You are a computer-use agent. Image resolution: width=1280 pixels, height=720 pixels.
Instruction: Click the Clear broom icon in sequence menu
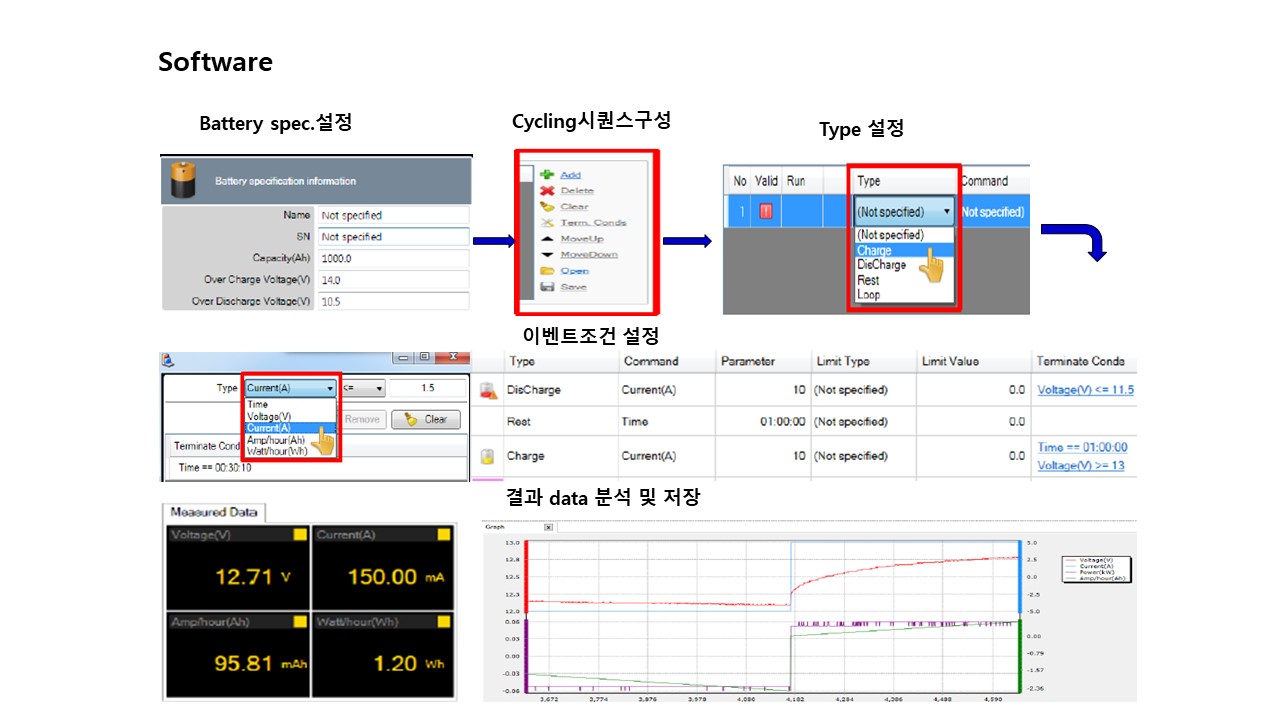click(546, 206)
